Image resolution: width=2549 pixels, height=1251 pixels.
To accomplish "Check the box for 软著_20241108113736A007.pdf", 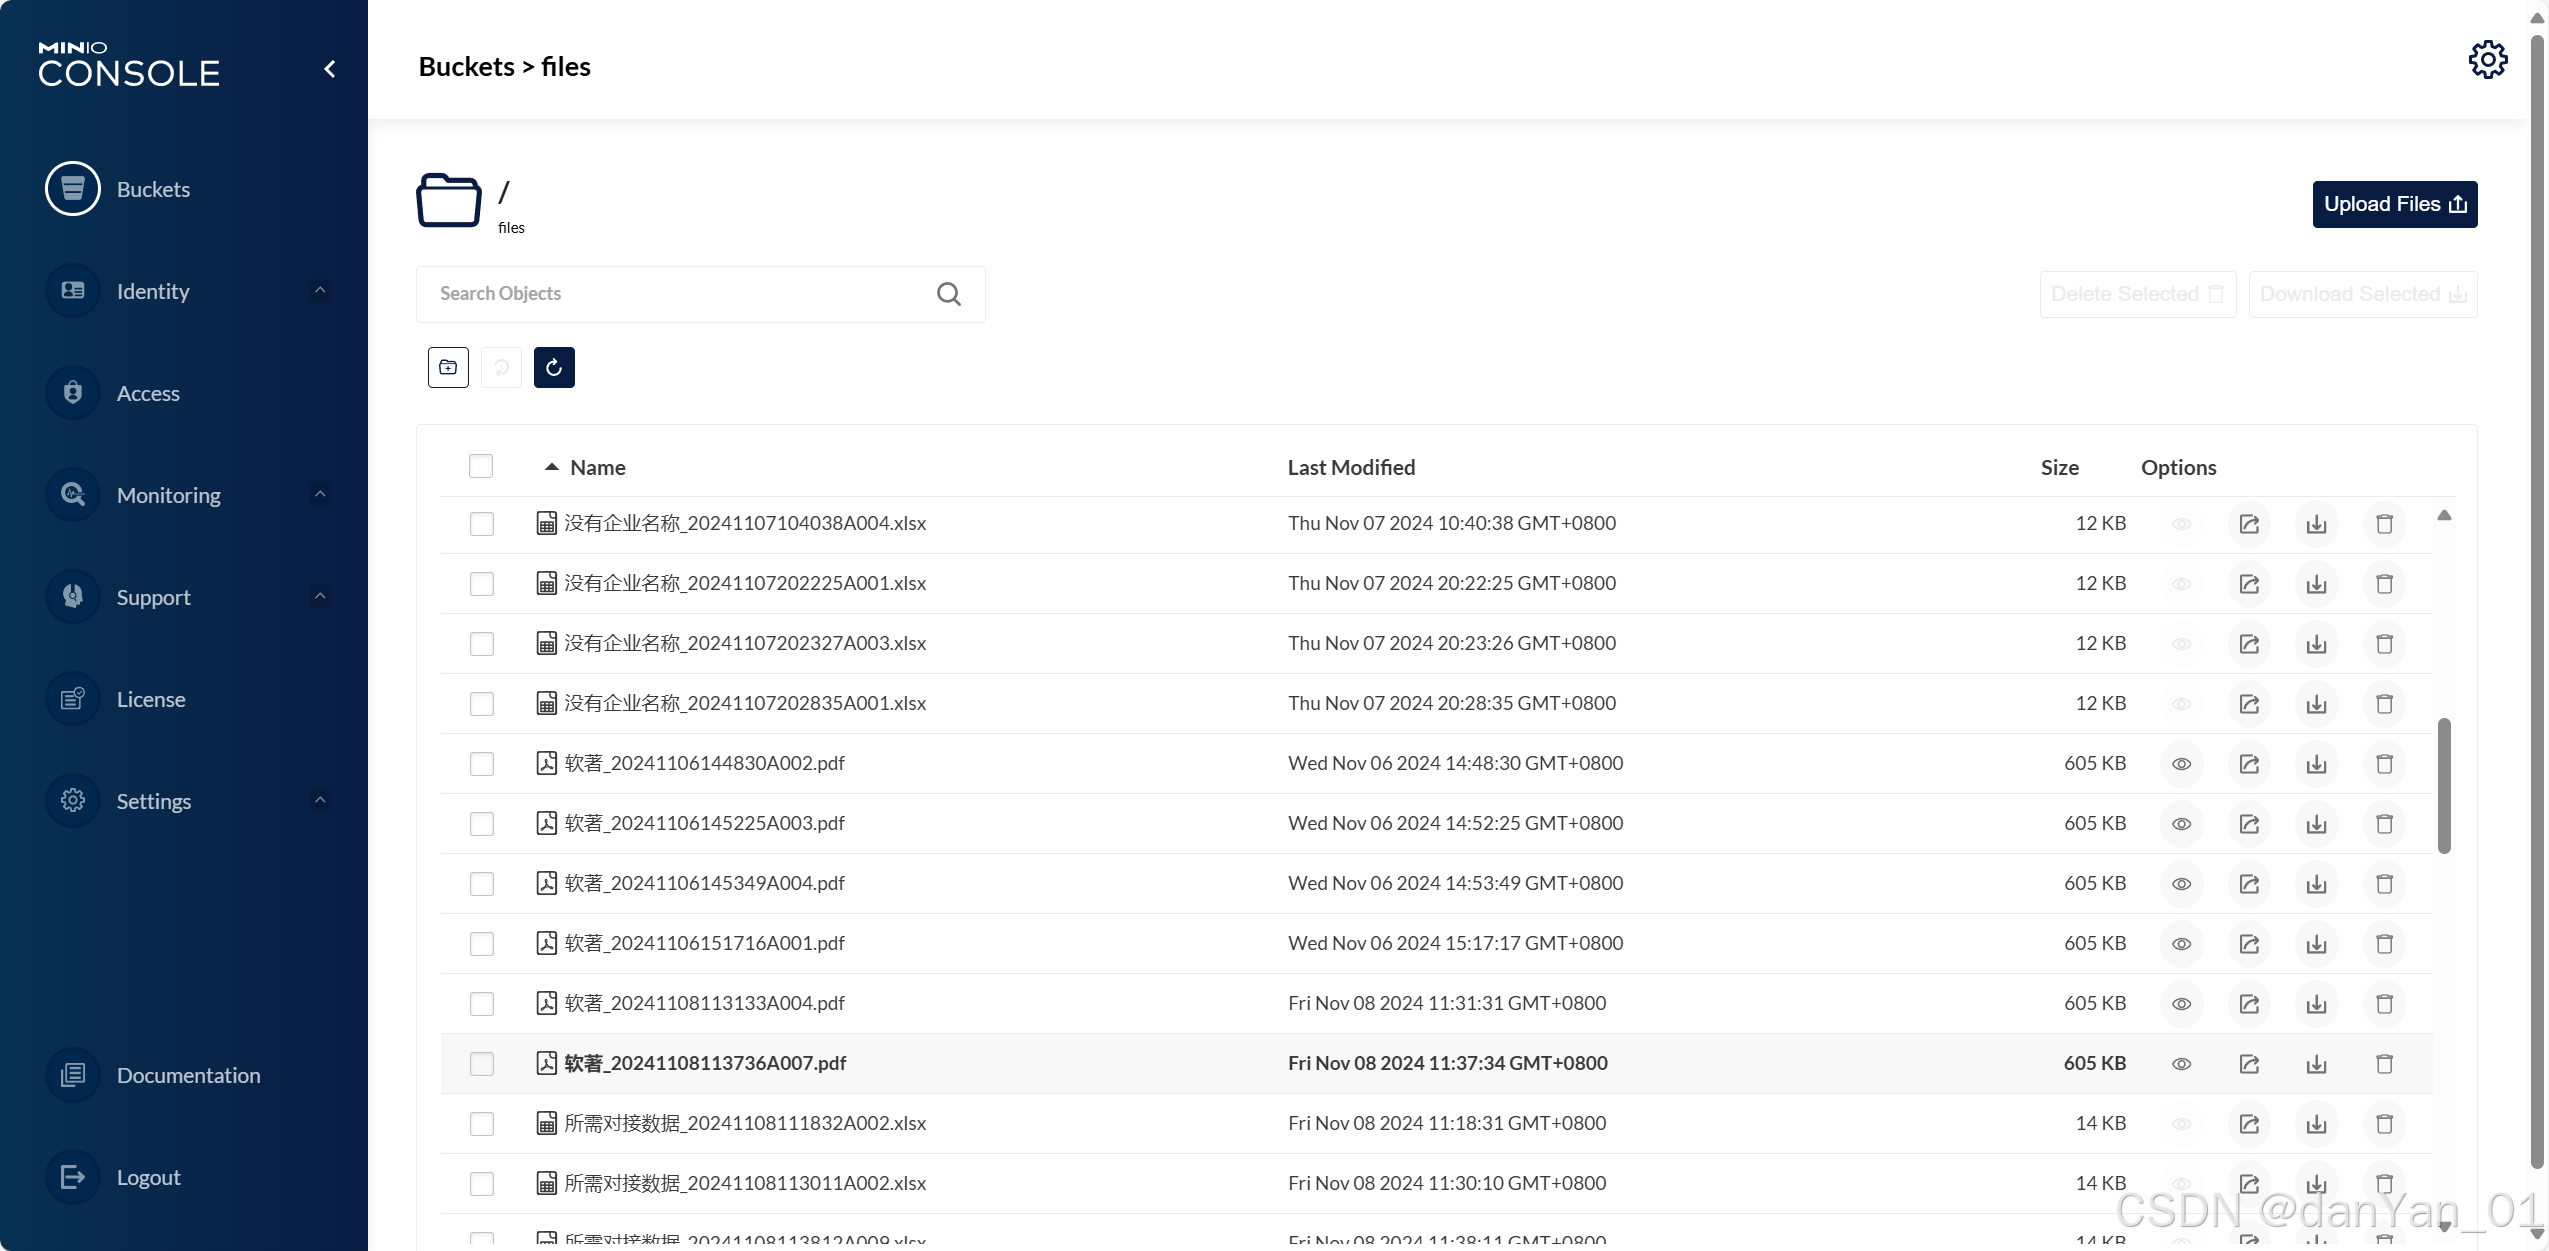I will click(x=482, y=1063).
